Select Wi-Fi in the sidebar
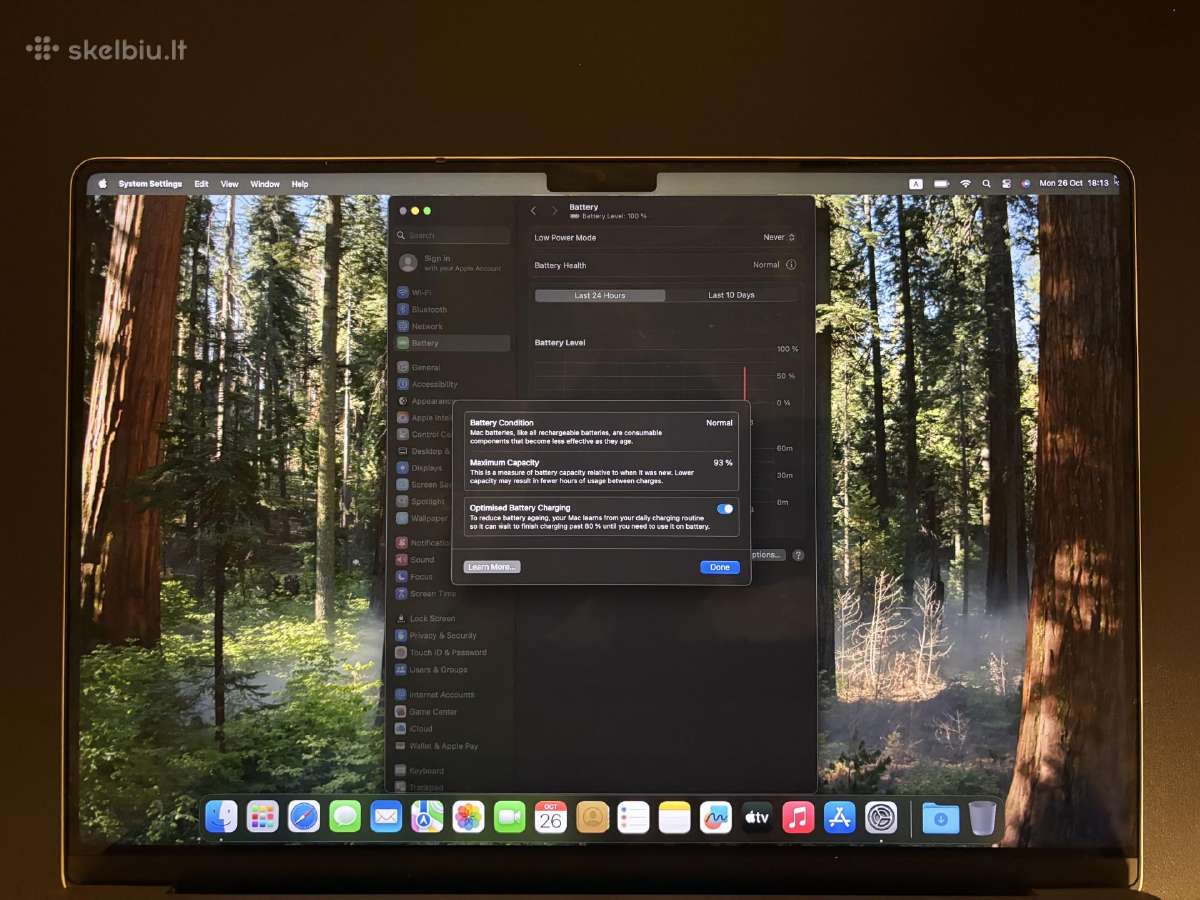This screenshot has width=1200, height=900. pos(452,293)
